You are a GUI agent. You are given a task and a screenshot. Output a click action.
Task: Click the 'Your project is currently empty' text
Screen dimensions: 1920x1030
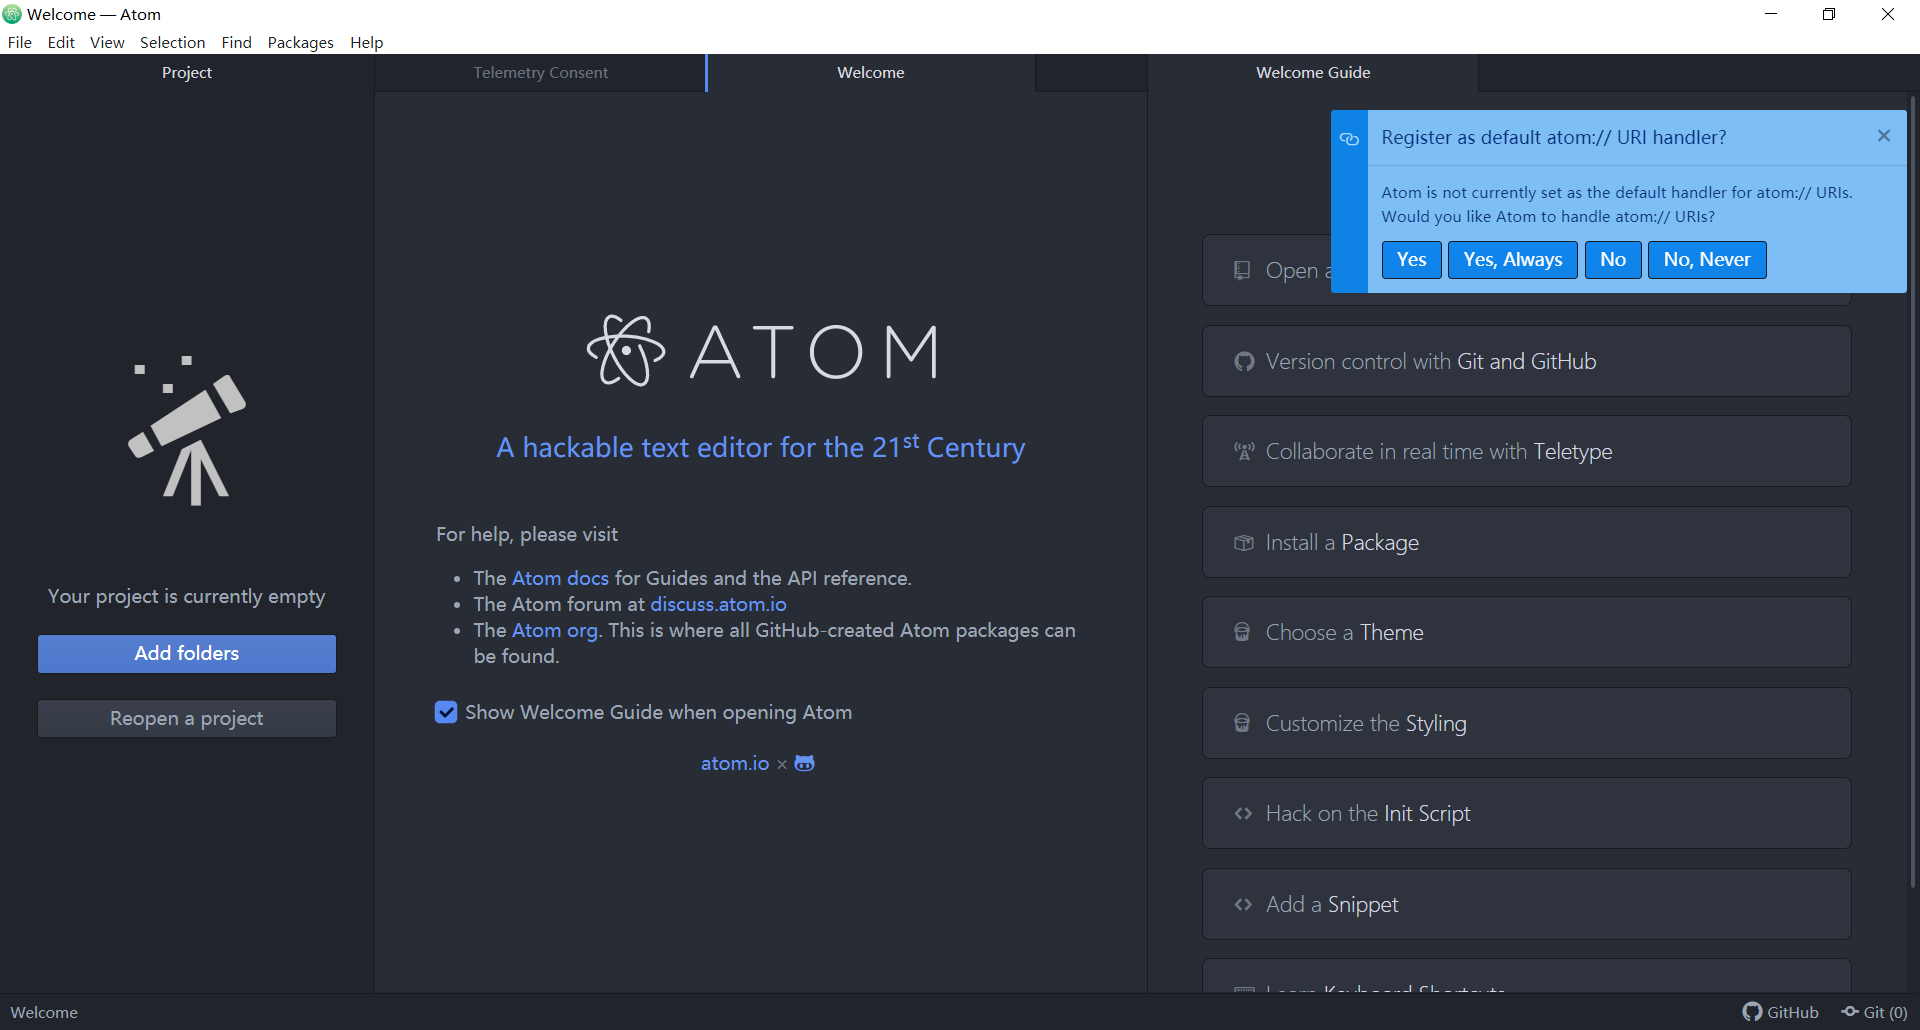pos(187,596)
